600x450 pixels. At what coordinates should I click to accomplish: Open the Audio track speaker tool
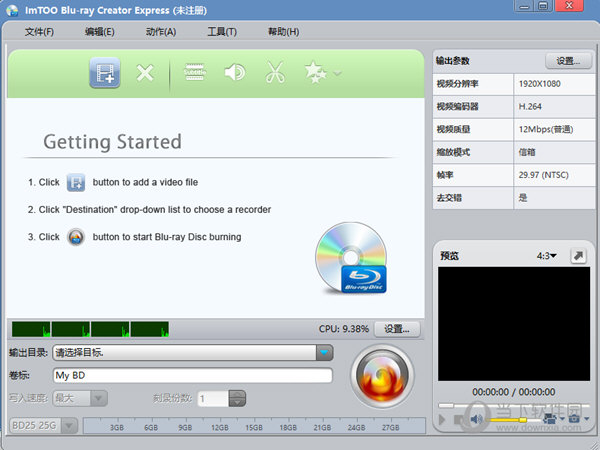pyautogui.click(x=235, y=72)
